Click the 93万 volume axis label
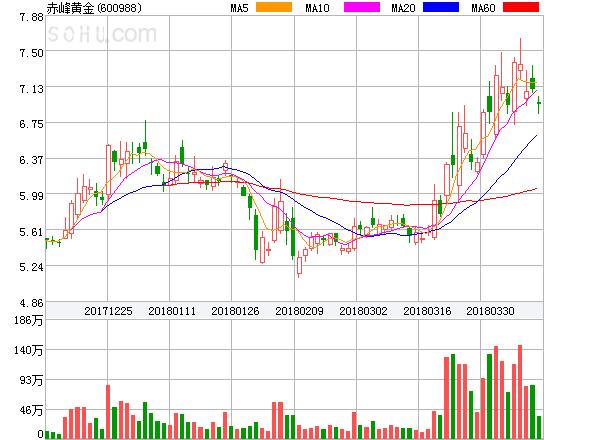 (x=31, y=380)
